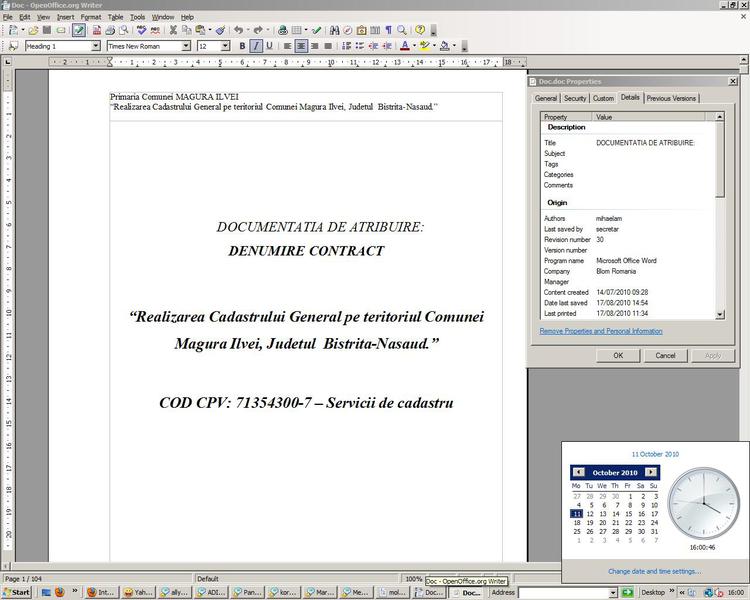This screenshot has width=750, height=600.
Task: Toggle underline formatting button
Action: (270, 46)
